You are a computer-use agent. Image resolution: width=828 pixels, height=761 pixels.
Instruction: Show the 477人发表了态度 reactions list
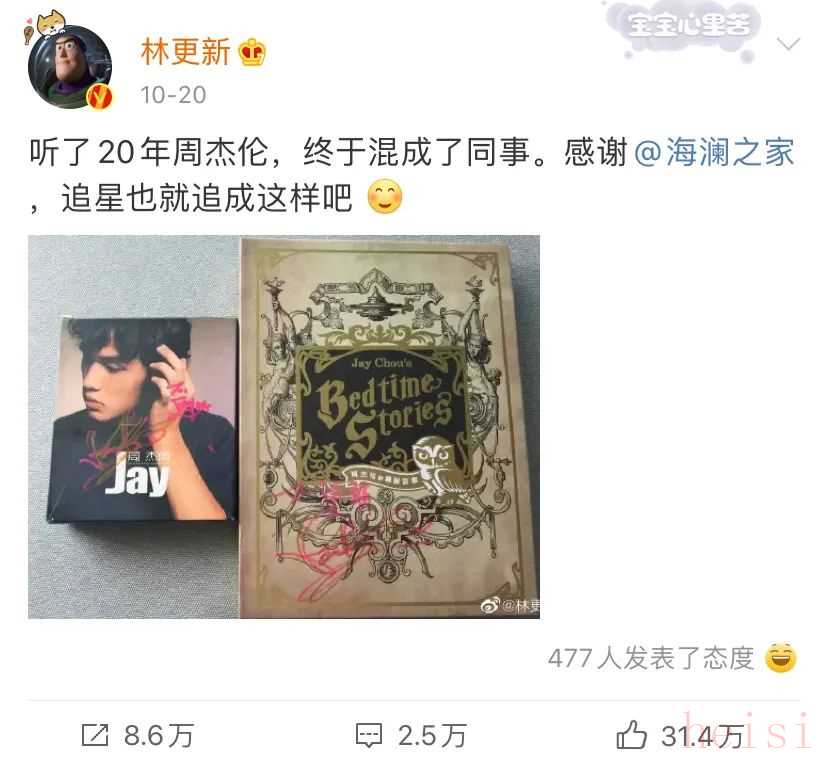(x=651, y=658)
